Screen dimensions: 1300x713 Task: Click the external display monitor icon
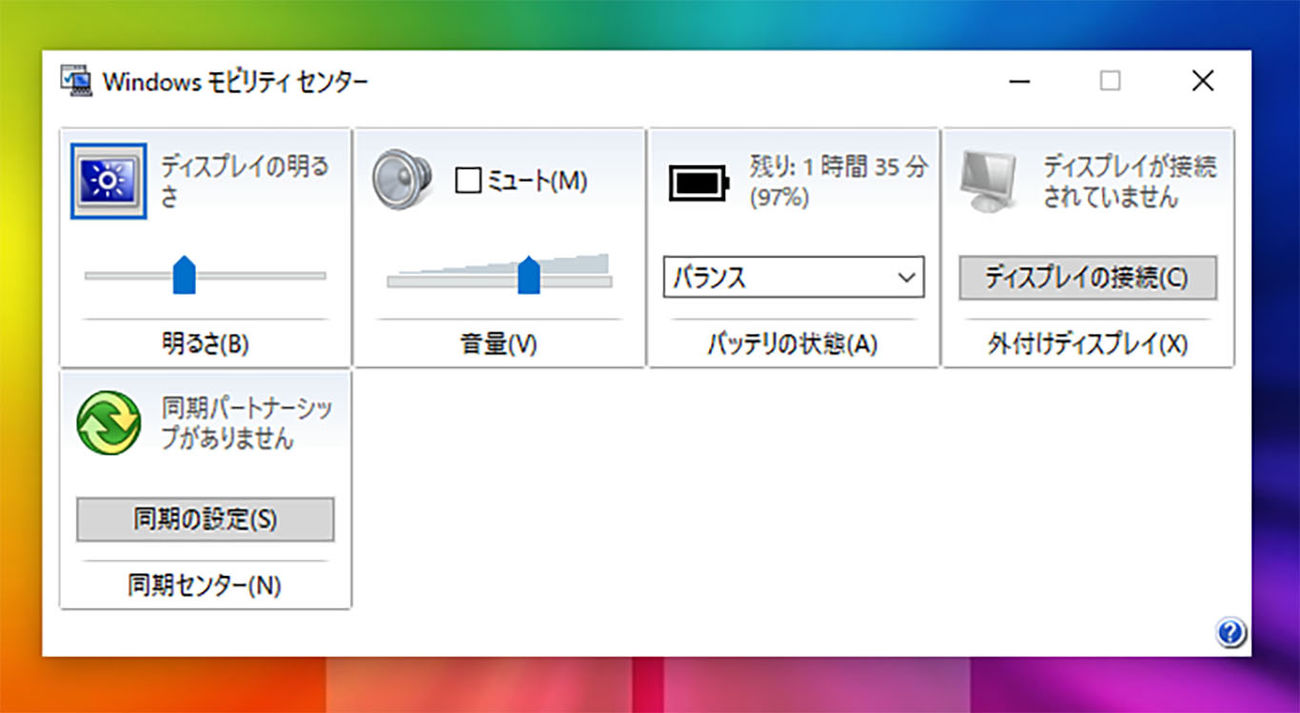(990, 183)
